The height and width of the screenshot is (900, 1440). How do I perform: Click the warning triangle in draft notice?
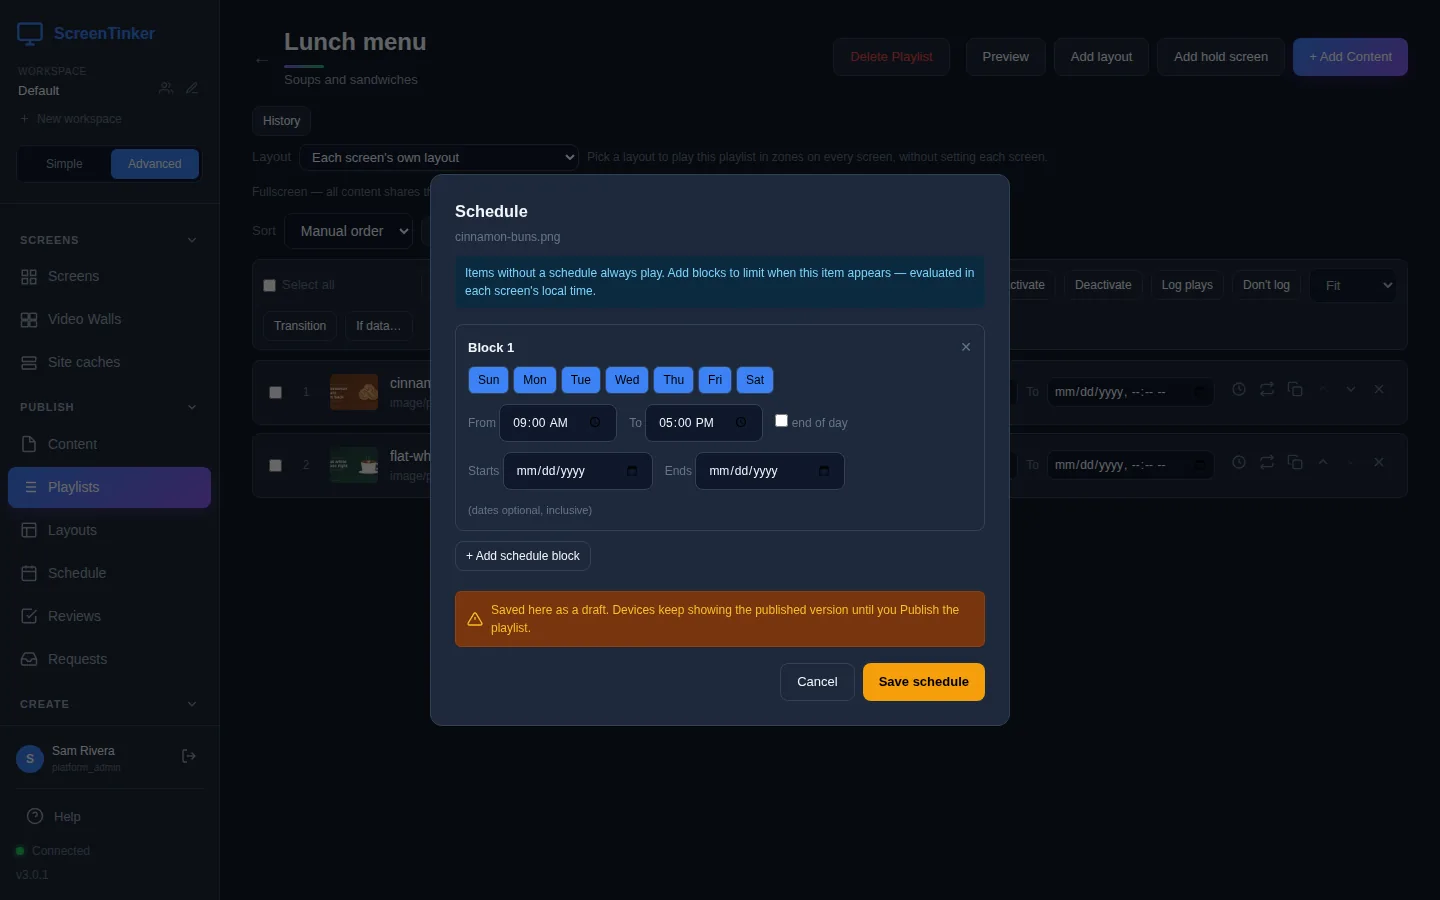475,619
